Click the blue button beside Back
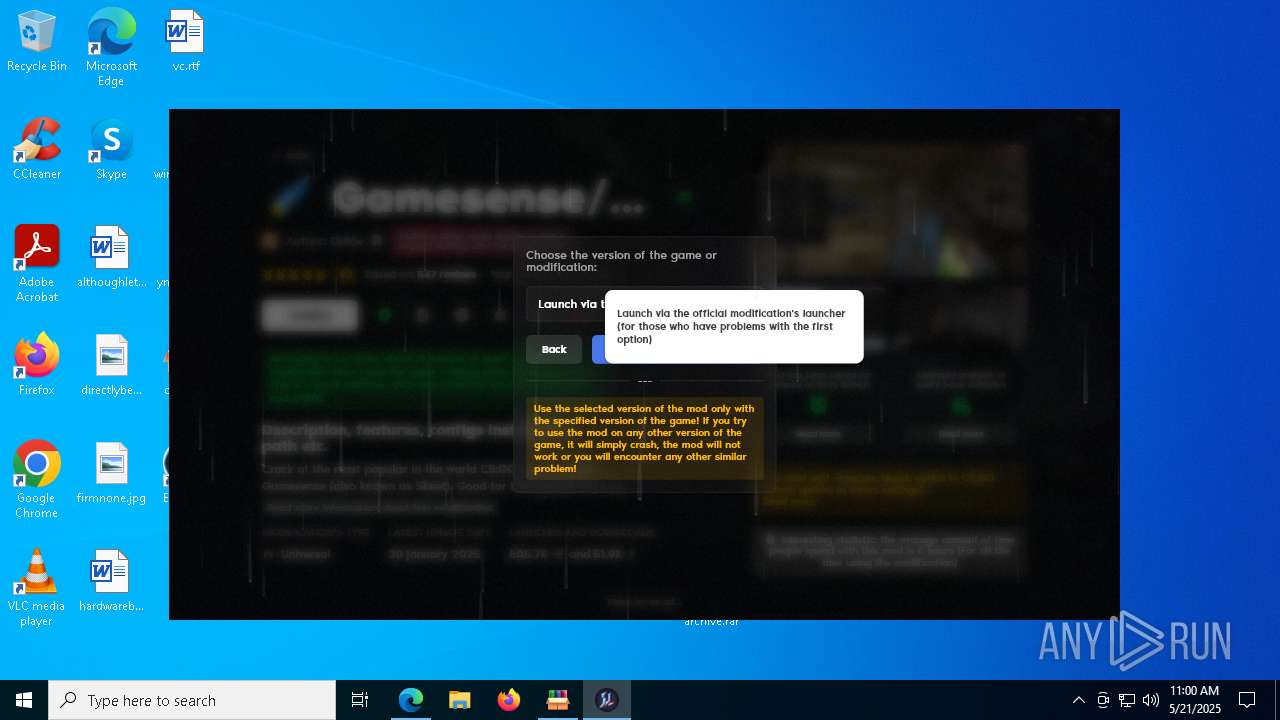This screenshot has height=720, width=1280. tap(598, 349)
